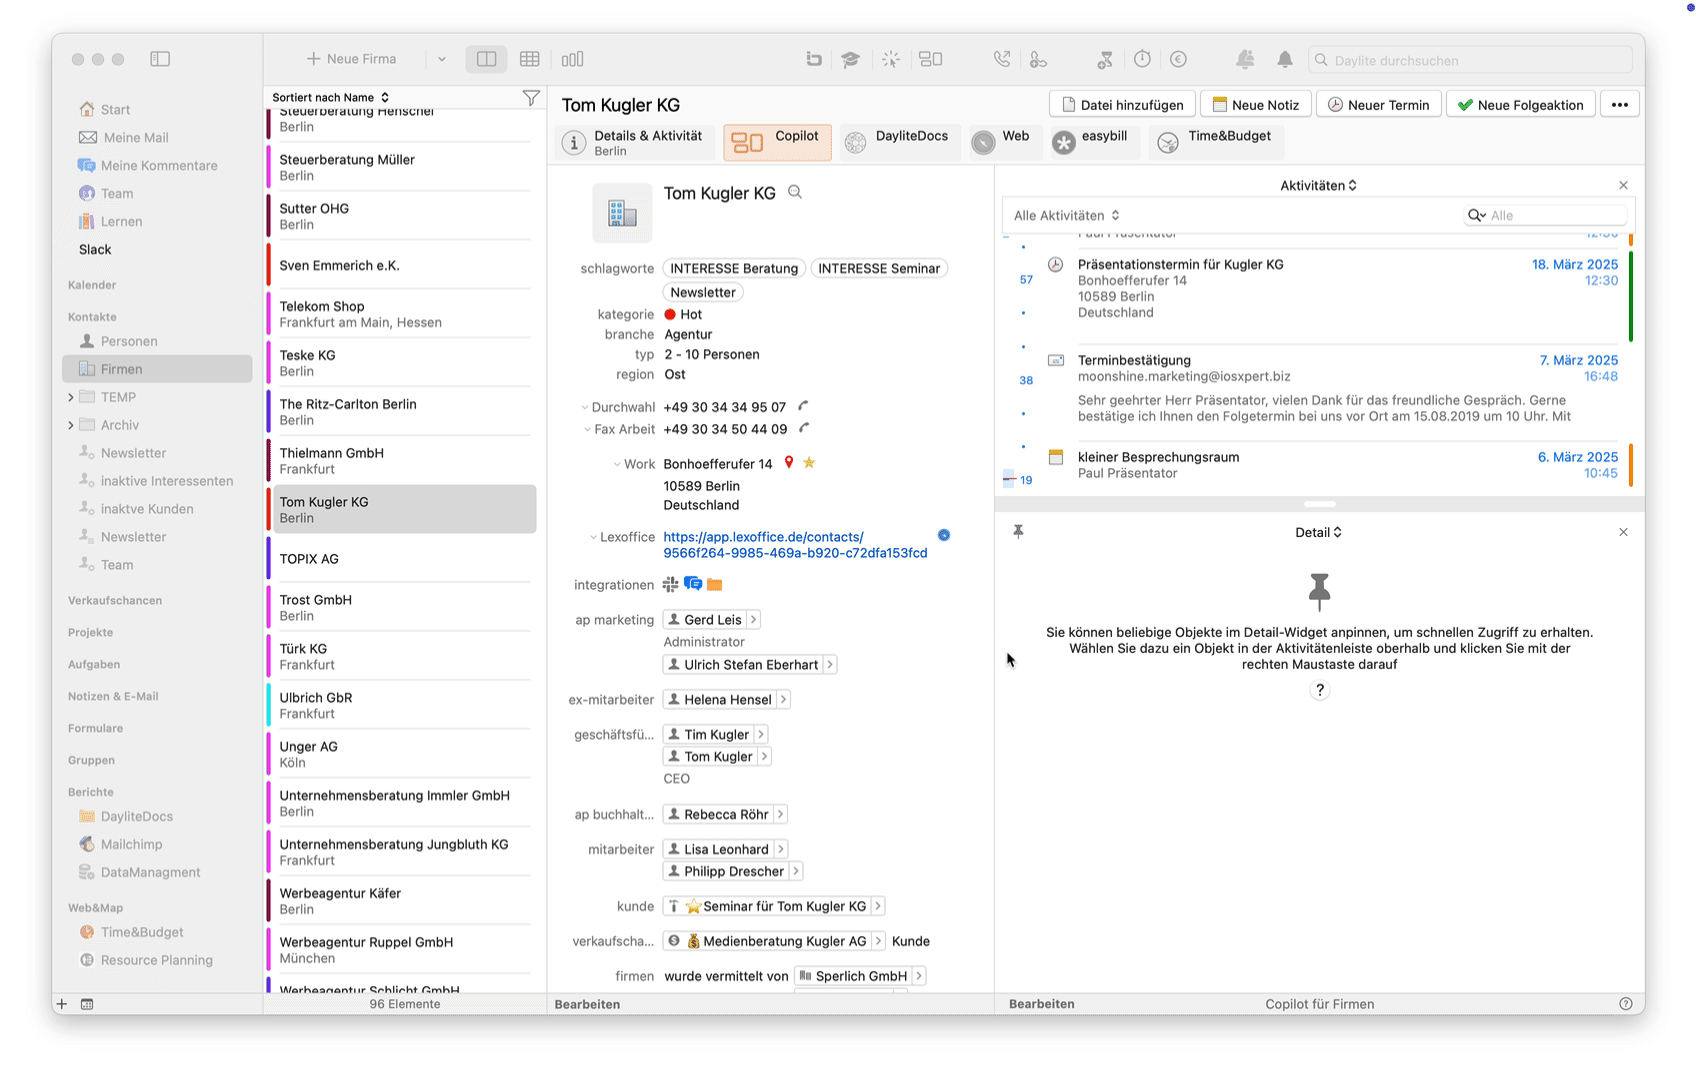Viewport: 1696px width, 1084px height.
Task: Open the euro billing icon
Action: [x=1179, y=59]
